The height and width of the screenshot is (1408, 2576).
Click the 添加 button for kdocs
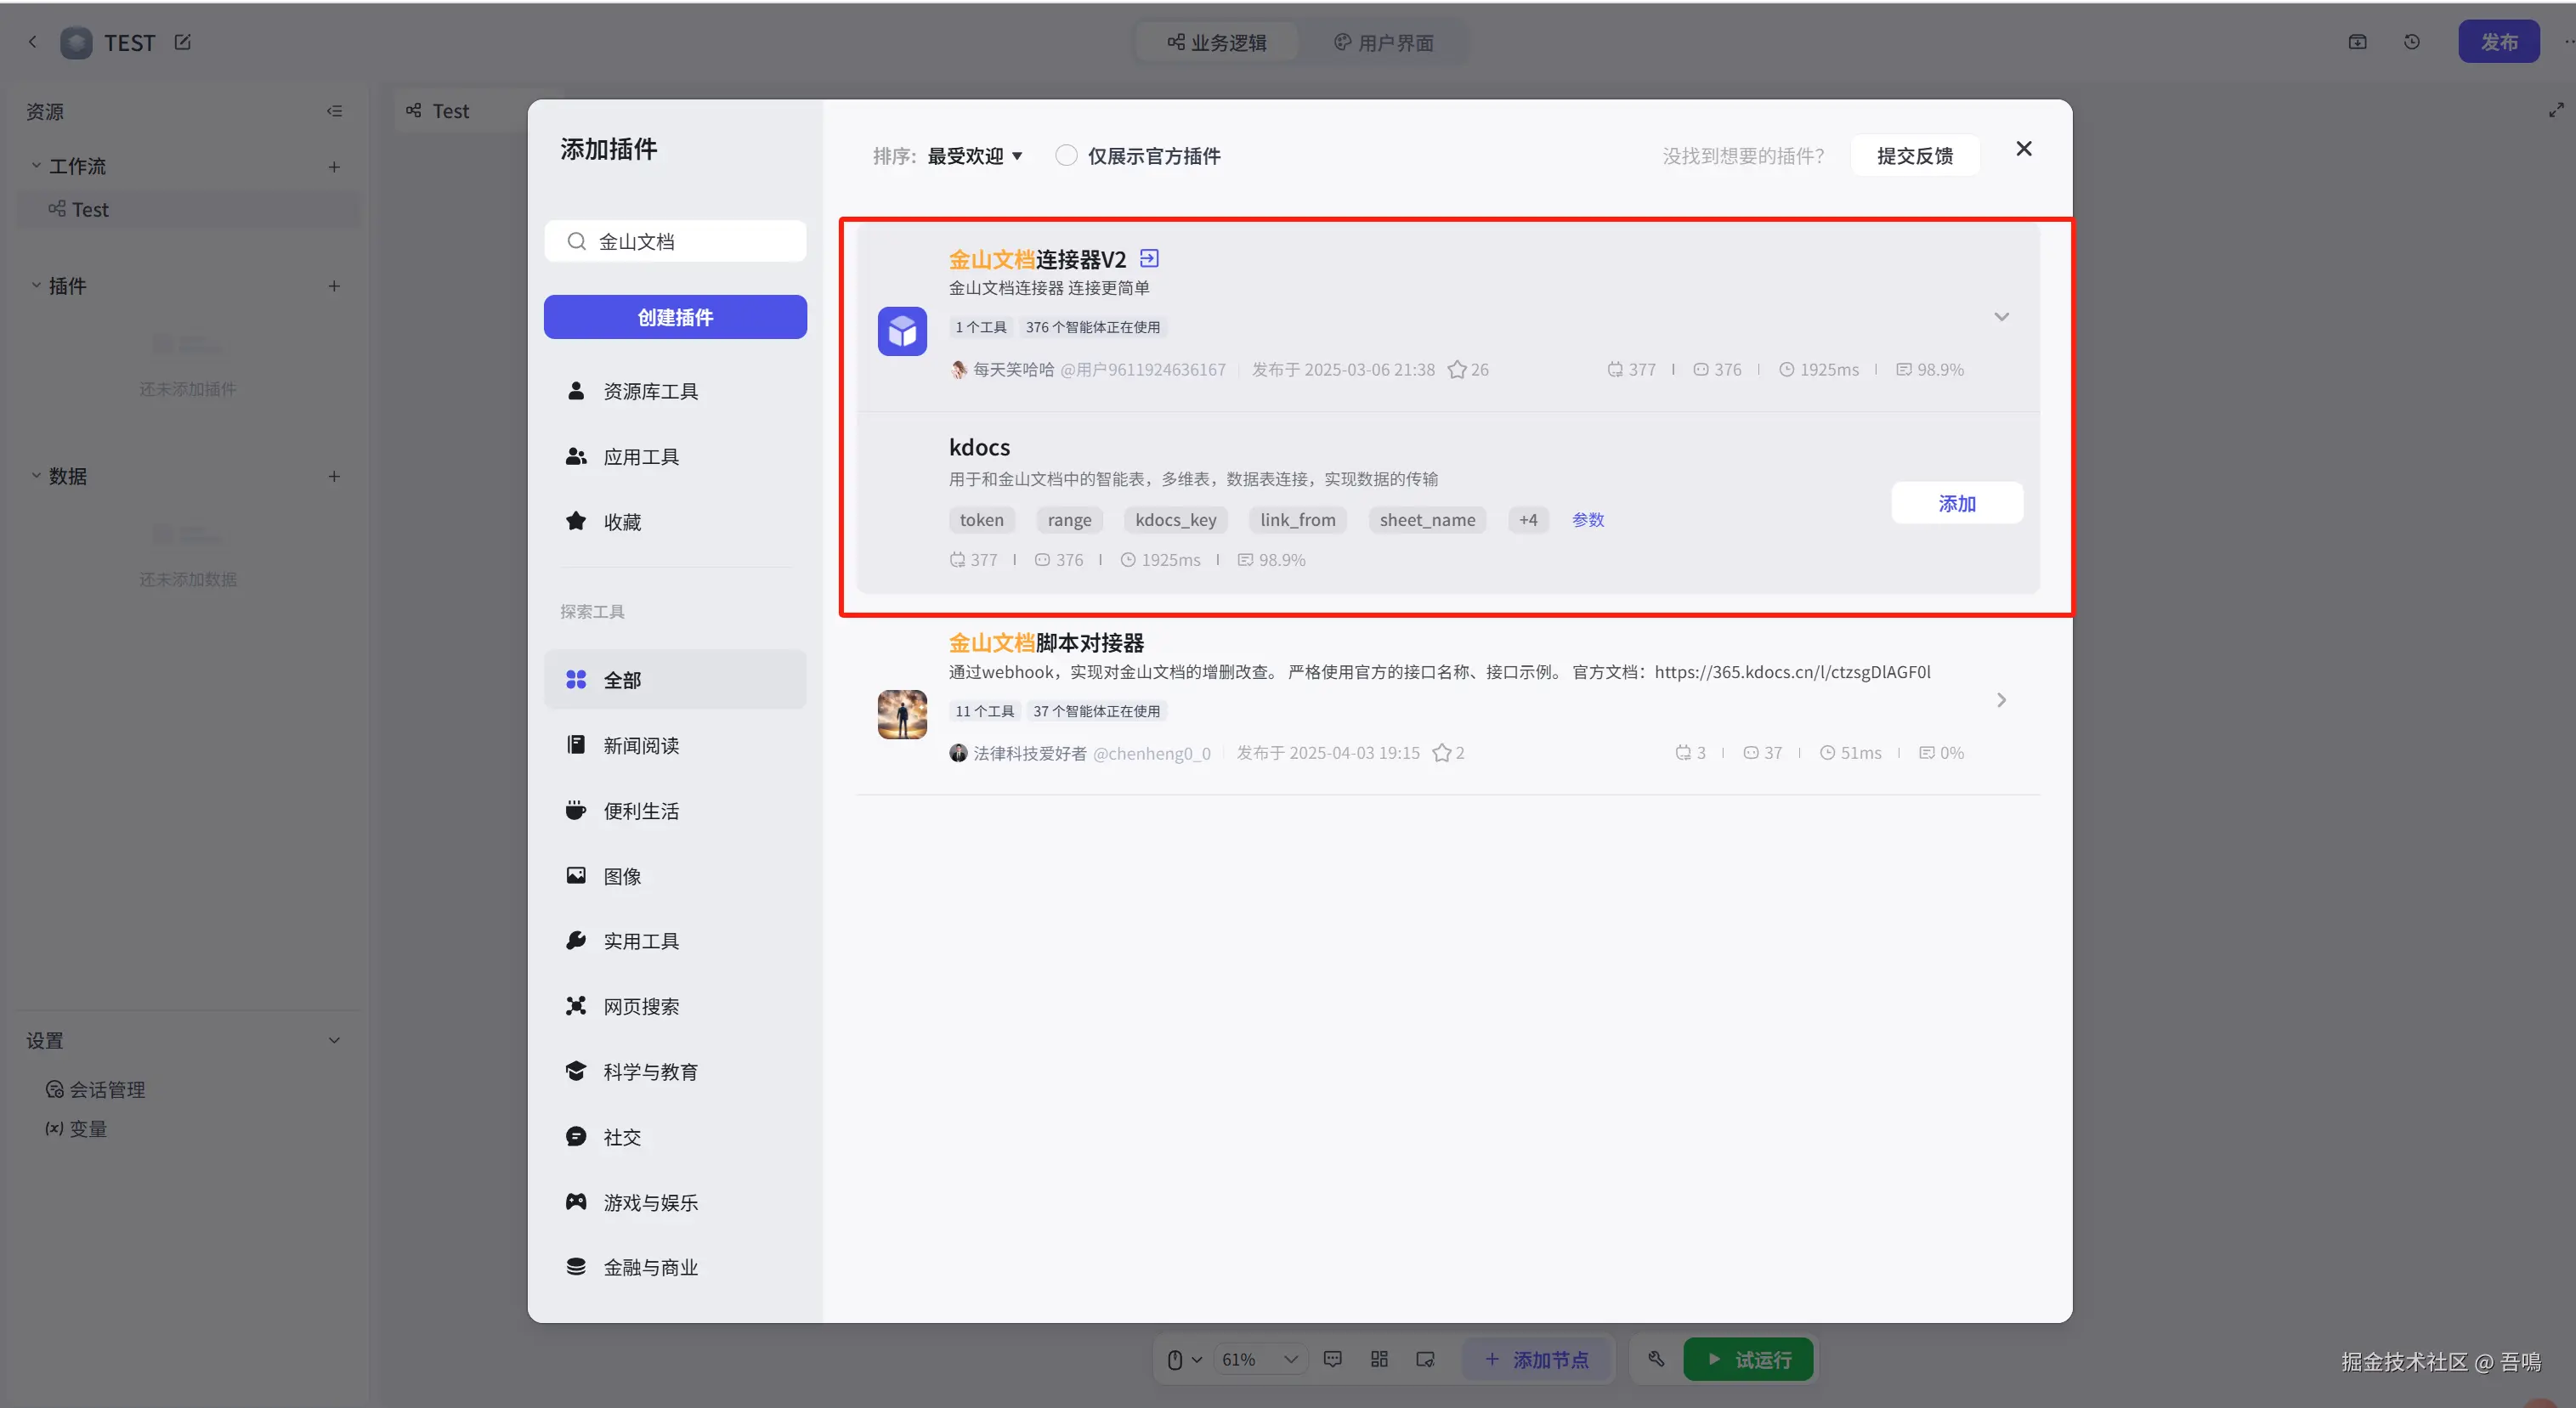[1956, 503]
